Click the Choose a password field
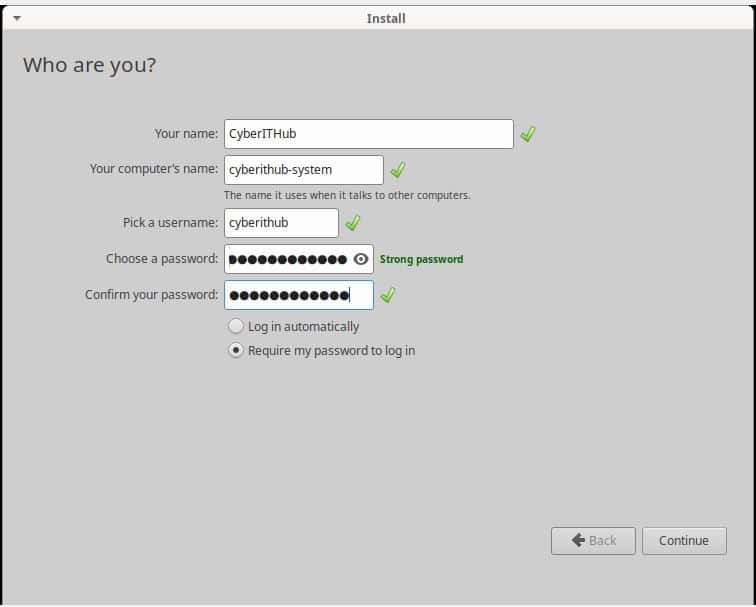Viewport: 756px width, 607px height. [x=299, y=259]
